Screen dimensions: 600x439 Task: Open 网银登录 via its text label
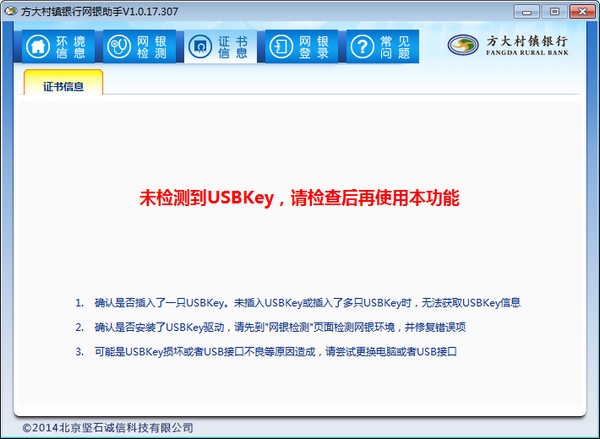point(312,47)
